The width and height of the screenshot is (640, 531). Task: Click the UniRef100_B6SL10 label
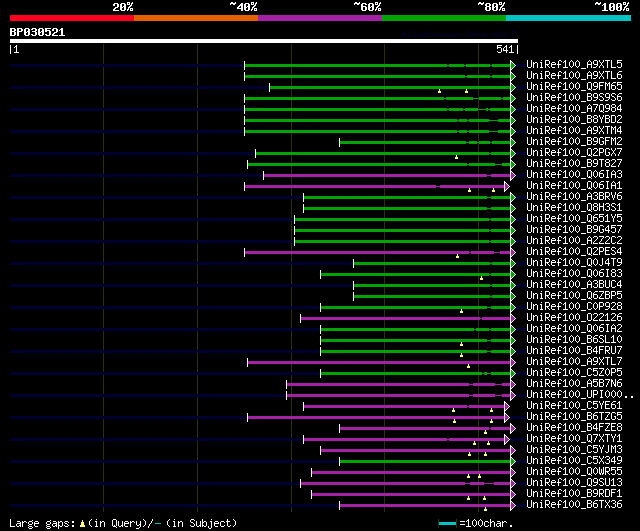coord(574,340)
